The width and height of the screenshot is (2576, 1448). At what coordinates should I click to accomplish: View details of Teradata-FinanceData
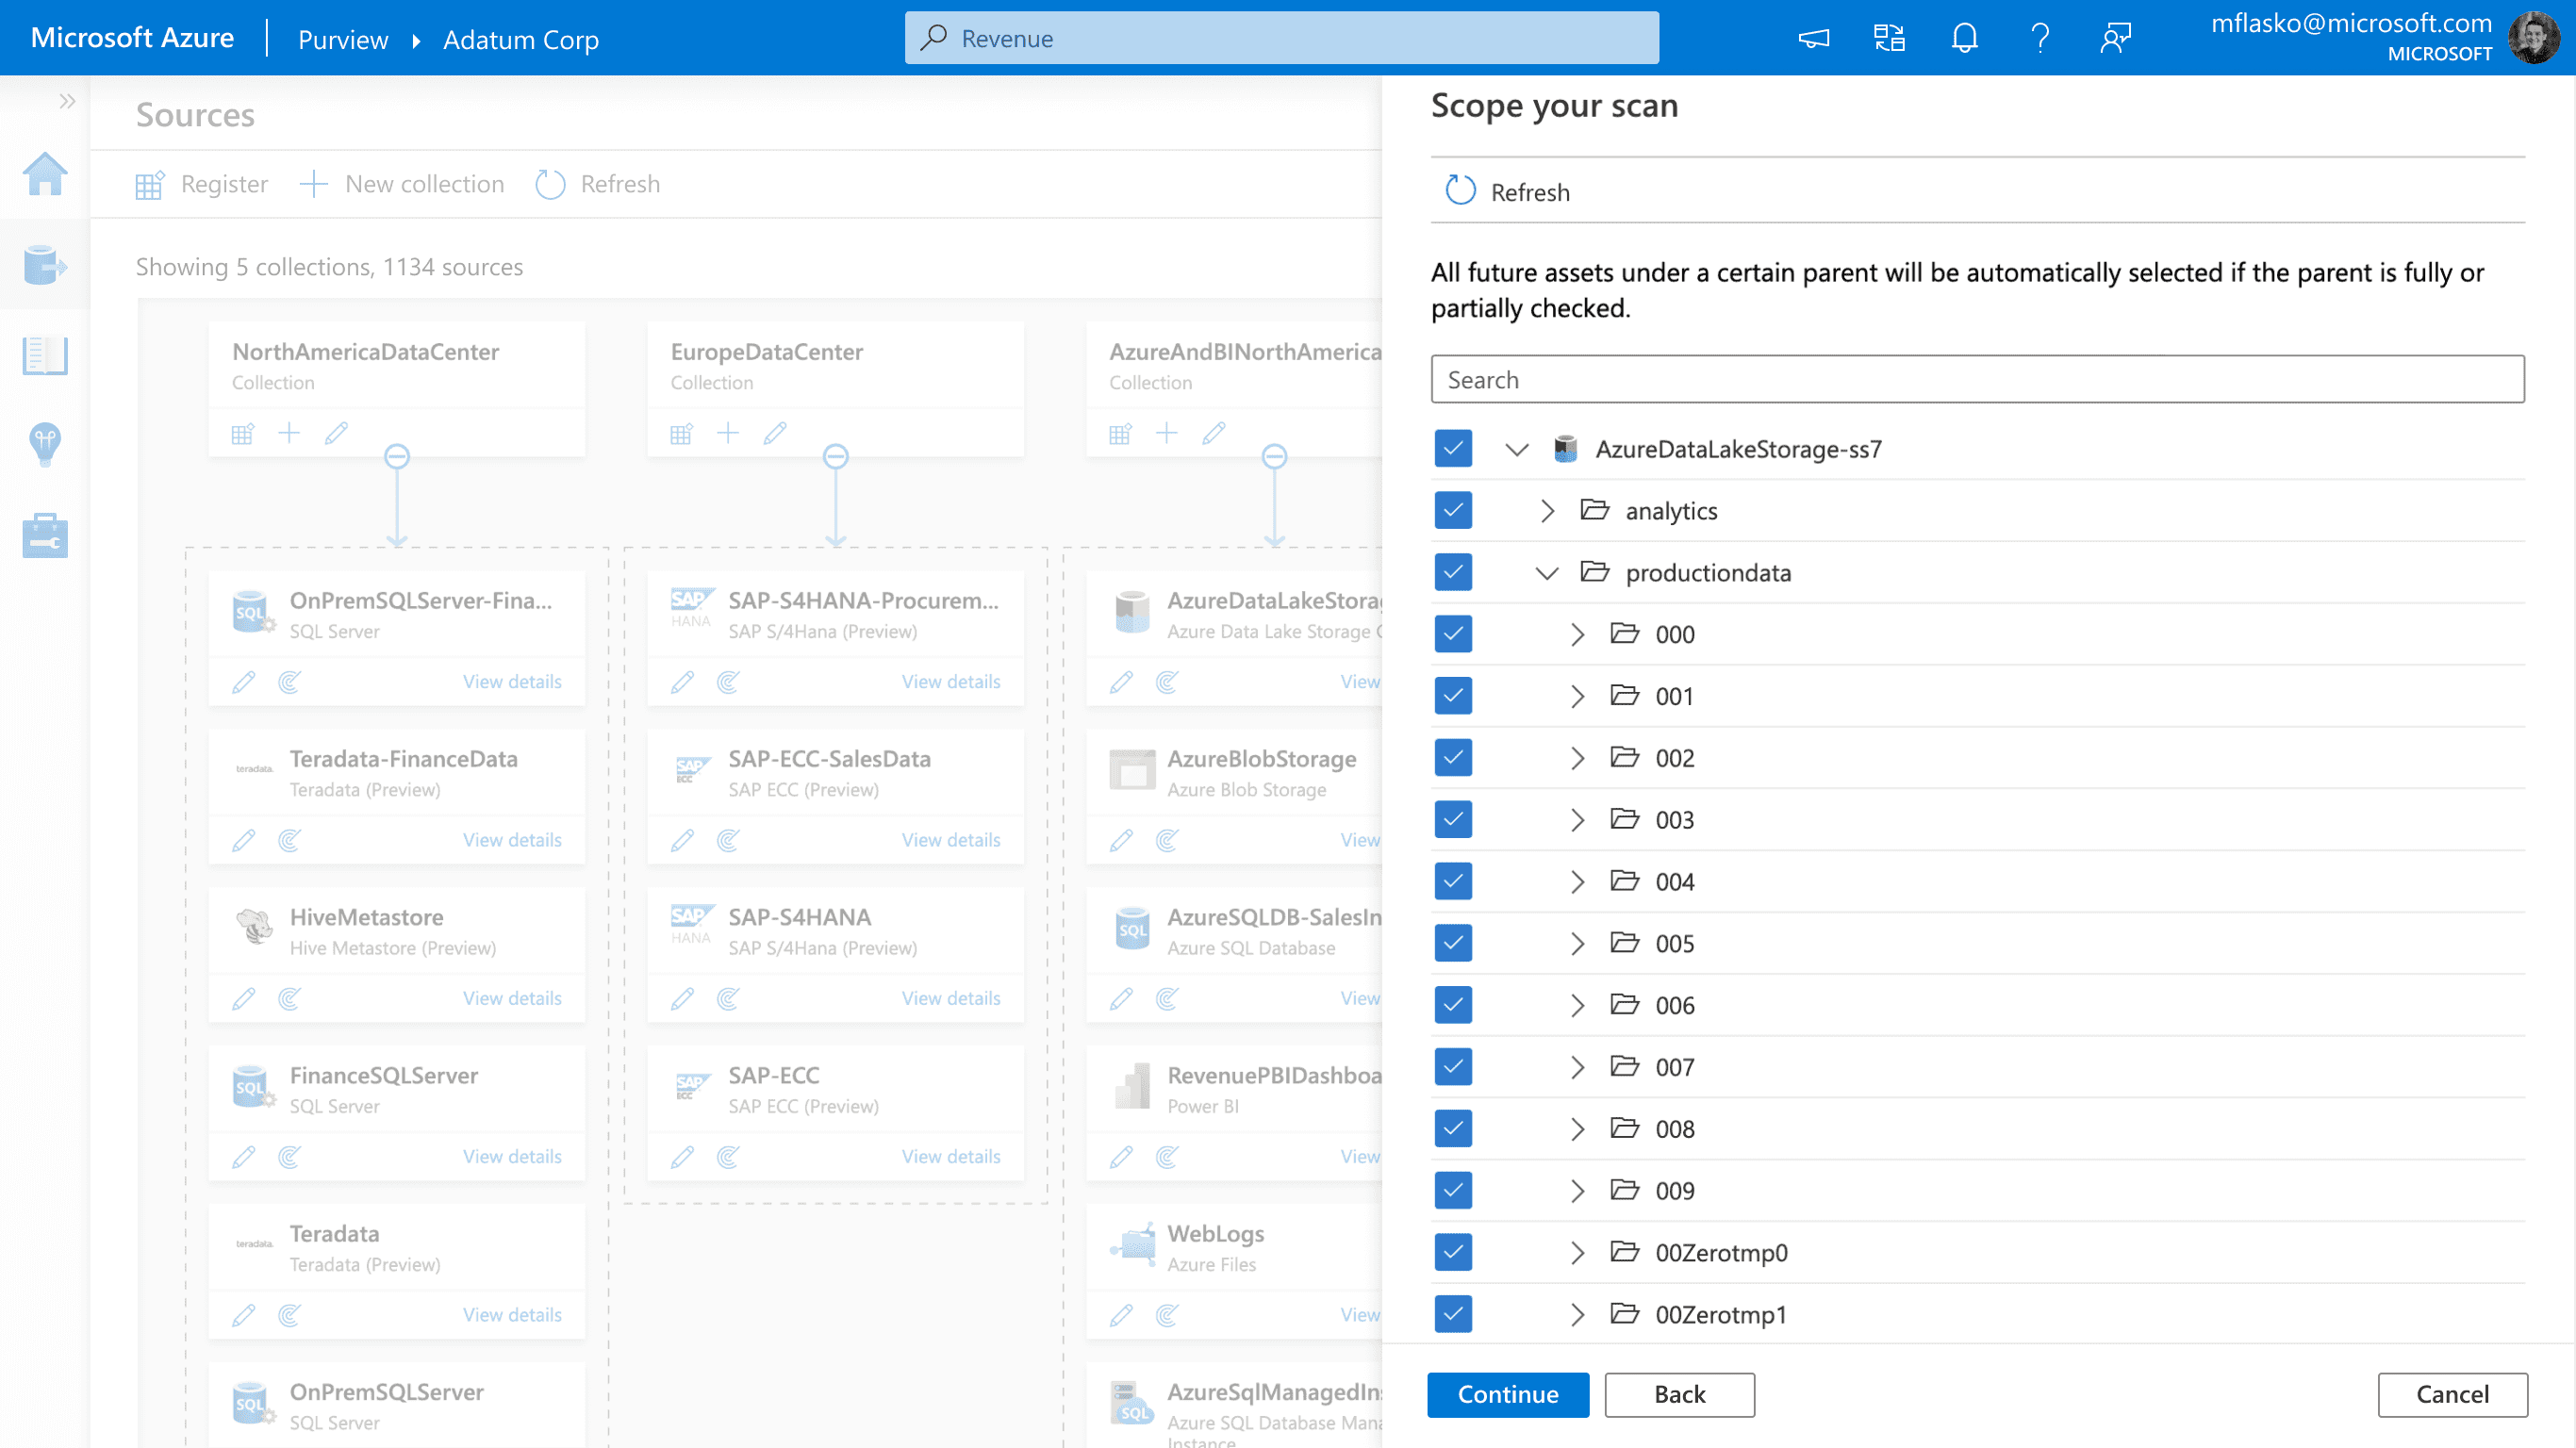[512, 840]
